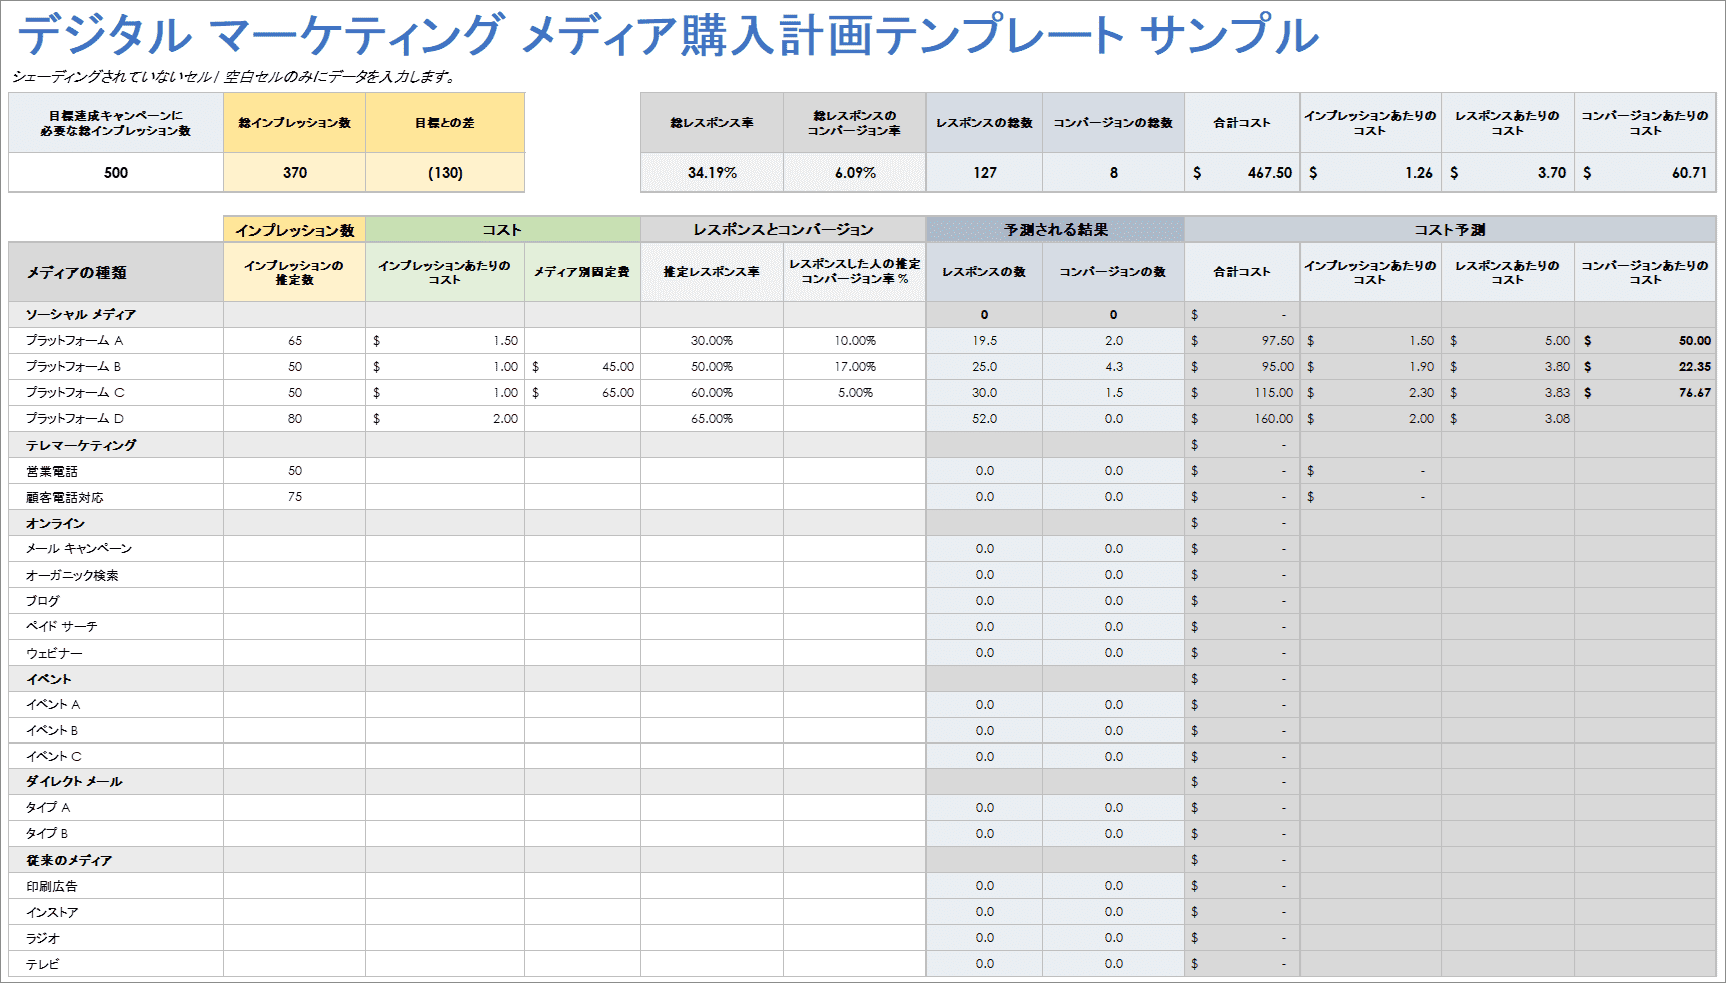Select the プラットフォーム A row label

(x=75, y=340)
